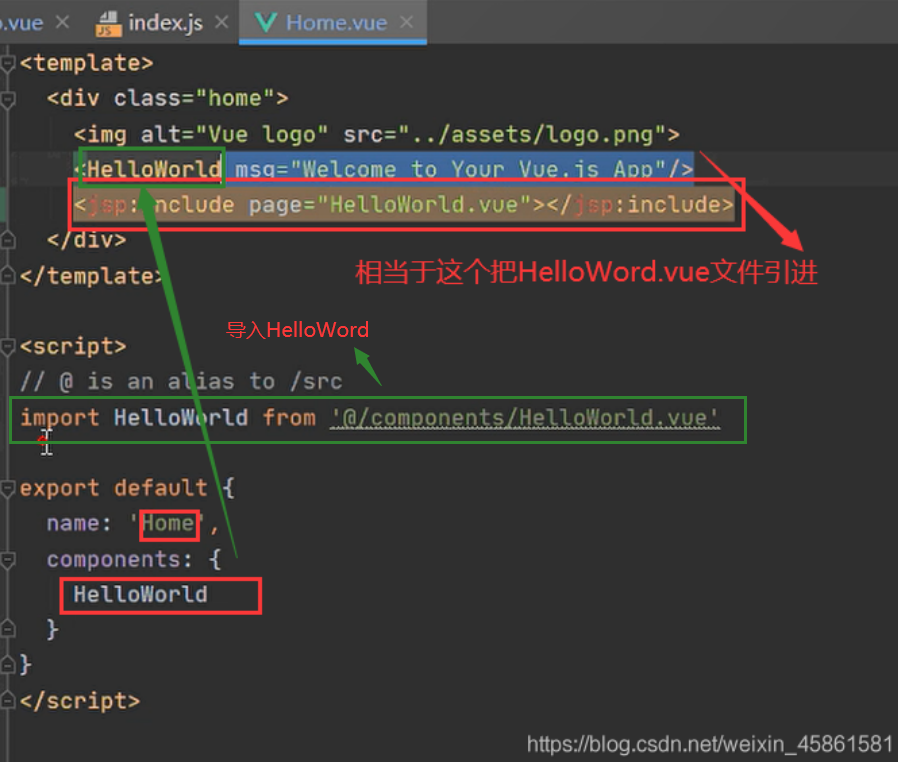This screenshot has height=762, width=898.
Task: Collapse the div class="home" fold marker
Action: [x=7, y=100]
